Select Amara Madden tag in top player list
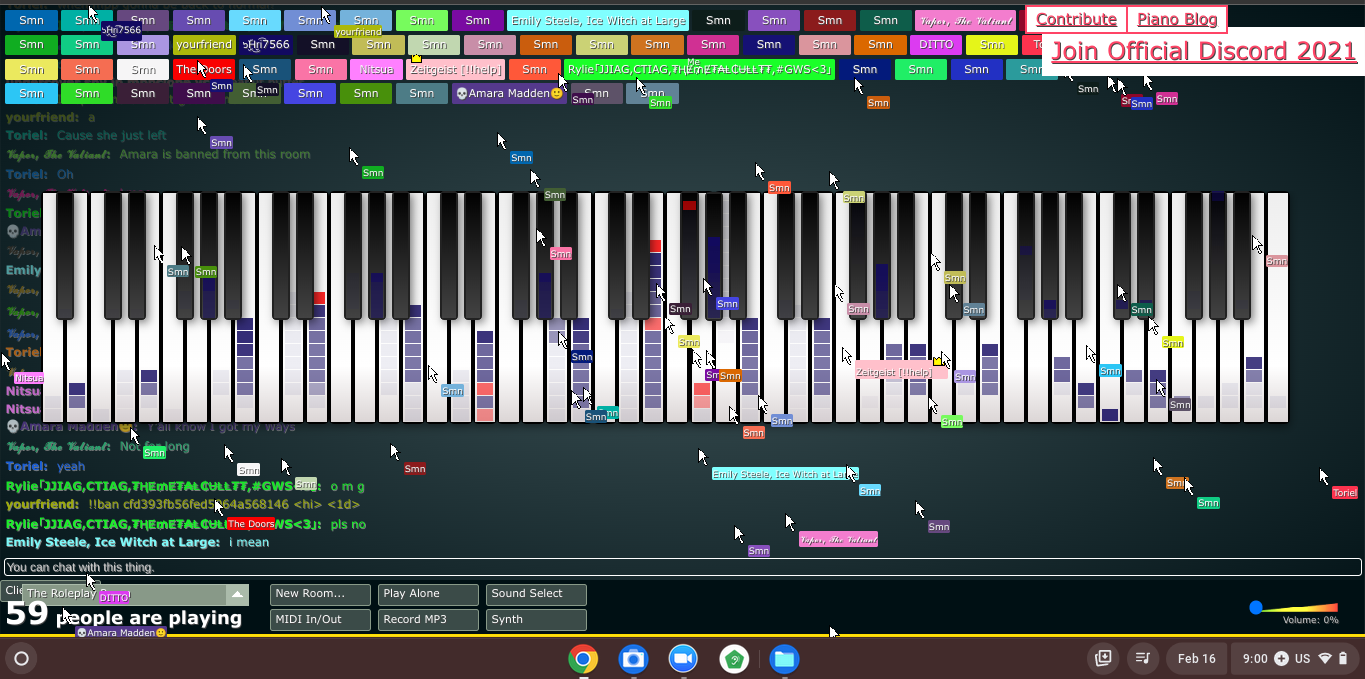The height and width of the screenshot is (679, 1365). click(508, 93)
